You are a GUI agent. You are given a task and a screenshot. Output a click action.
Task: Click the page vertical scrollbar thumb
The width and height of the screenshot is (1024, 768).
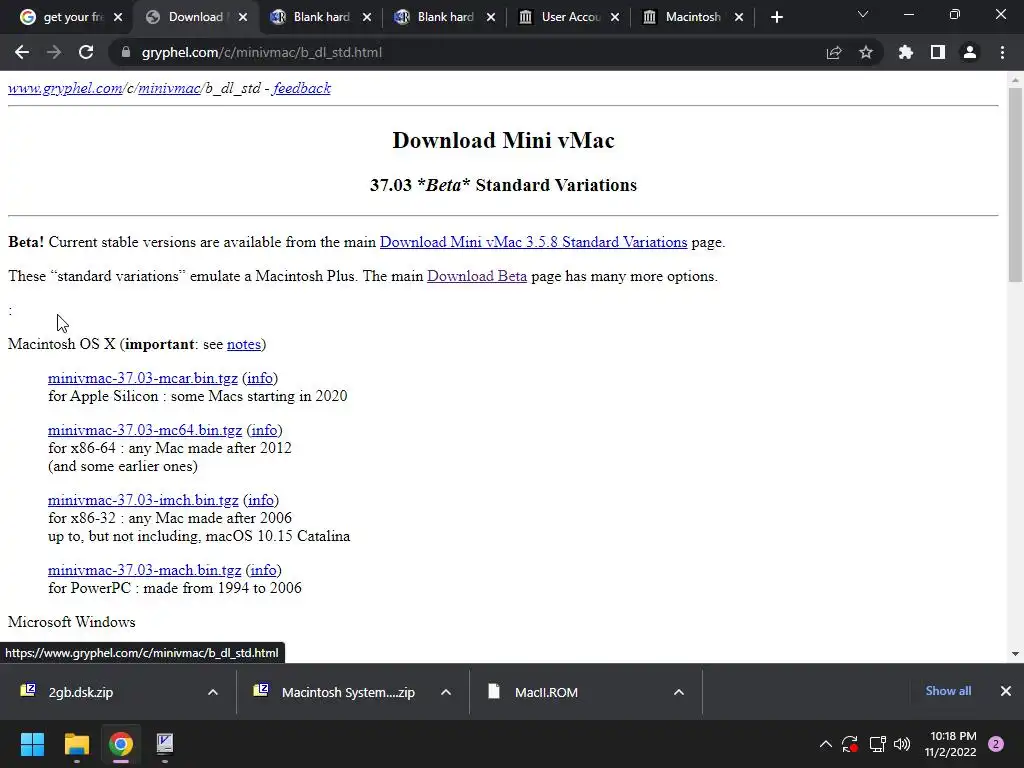tap(1015, 185)
